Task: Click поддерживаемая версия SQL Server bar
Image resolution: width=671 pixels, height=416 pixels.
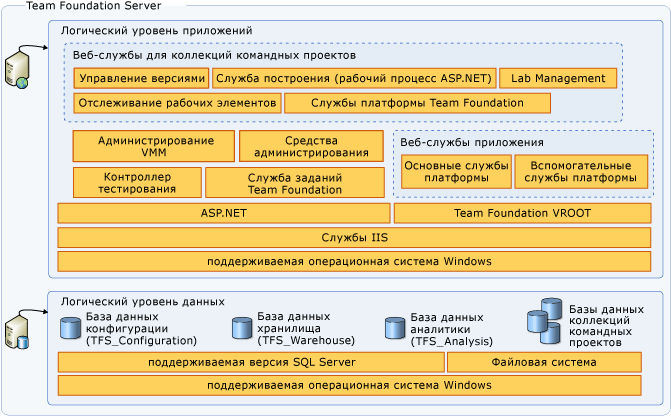Action: pos(251,362)
